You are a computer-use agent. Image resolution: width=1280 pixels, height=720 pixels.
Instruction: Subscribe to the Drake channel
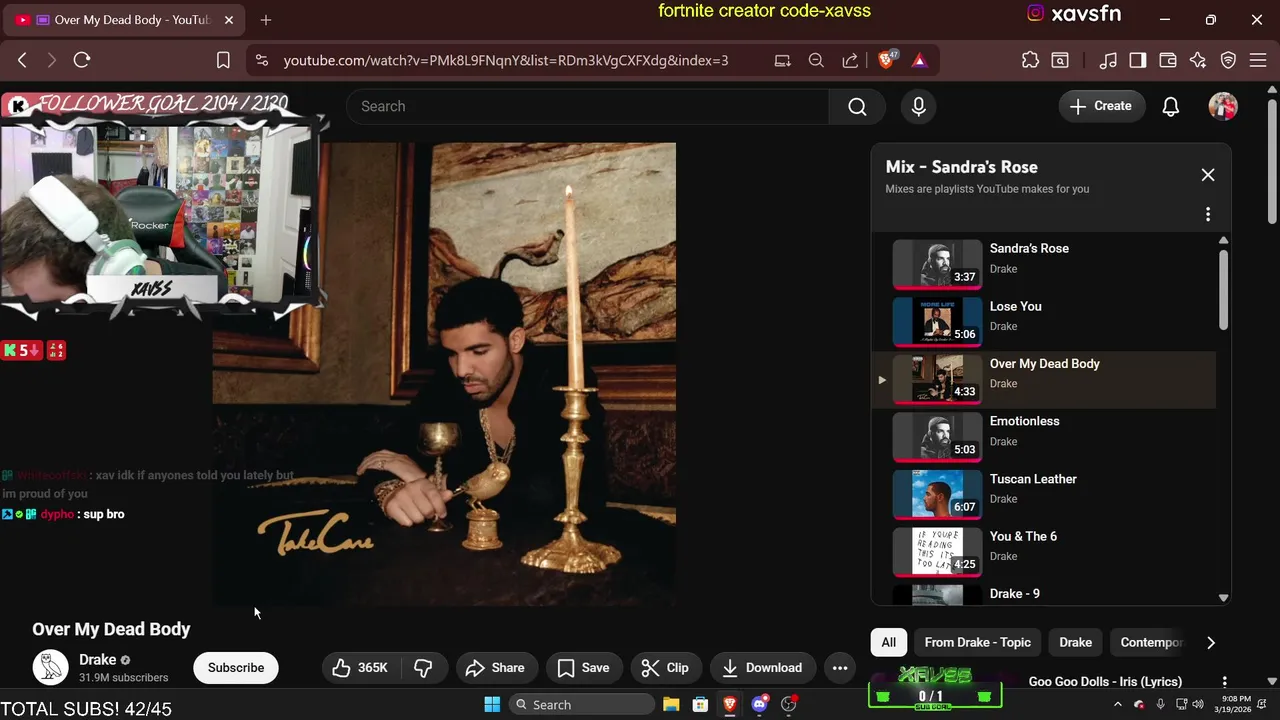pyautogui.click(x=236, y=668)
